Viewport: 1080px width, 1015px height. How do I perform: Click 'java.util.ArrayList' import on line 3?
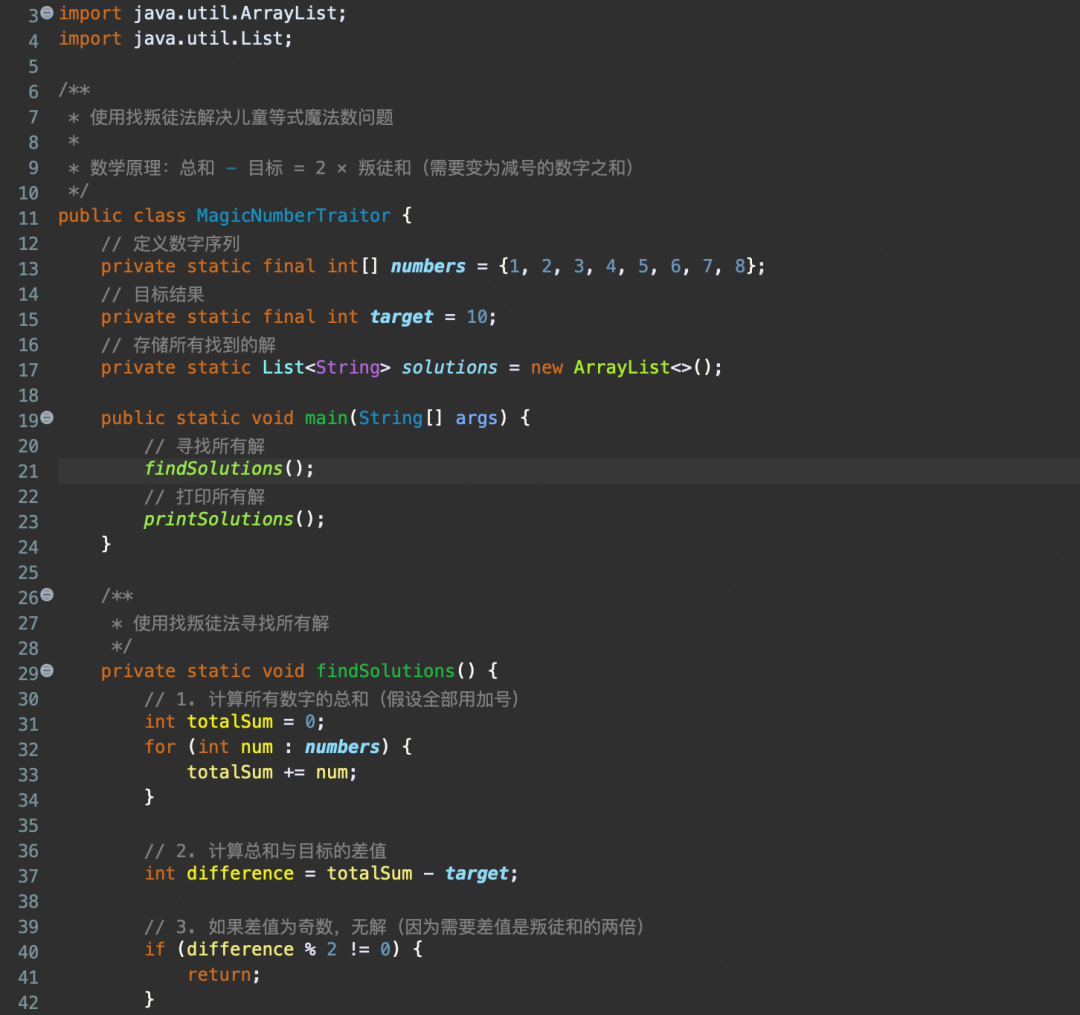coord(235,13)
